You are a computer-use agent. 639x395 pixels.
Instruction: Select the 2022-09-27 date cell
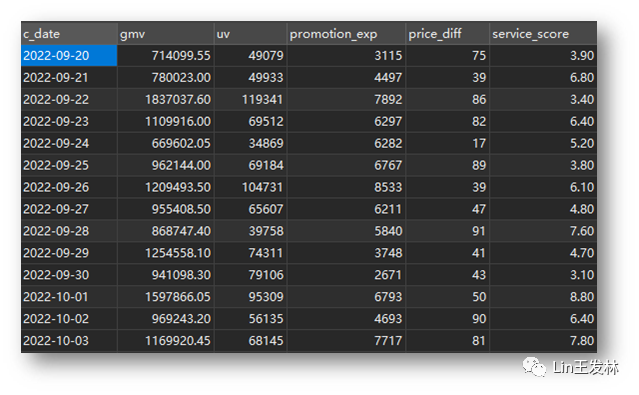pos(69,209)
